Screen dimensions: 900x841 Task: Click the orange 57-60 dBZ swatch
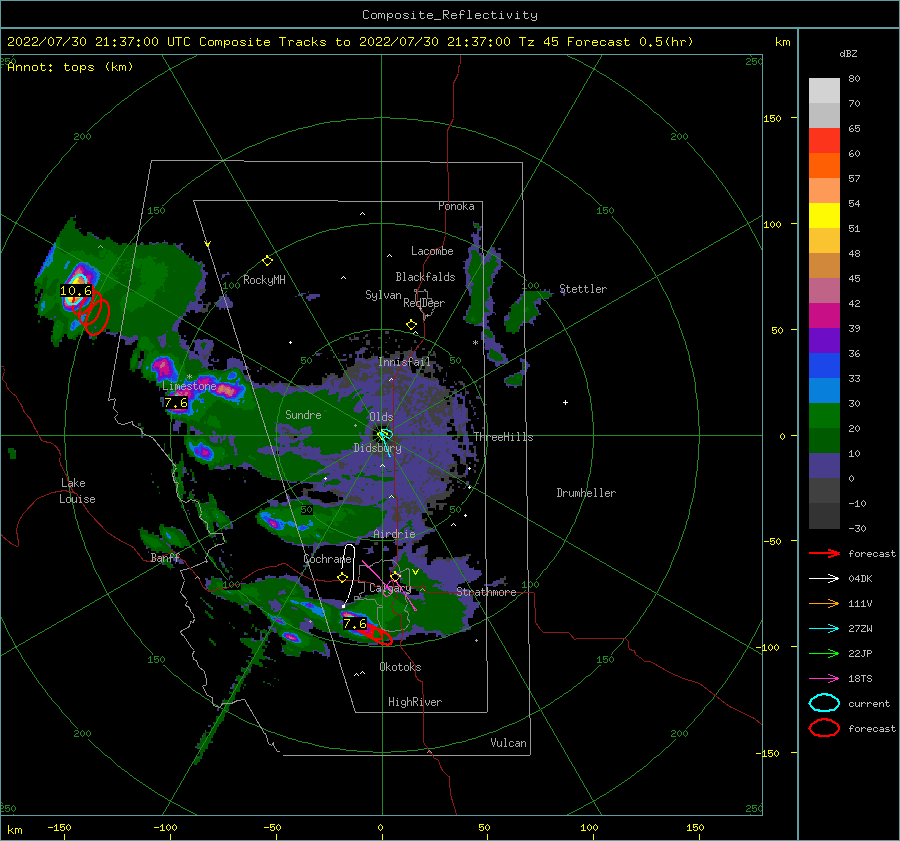(824, 166)
